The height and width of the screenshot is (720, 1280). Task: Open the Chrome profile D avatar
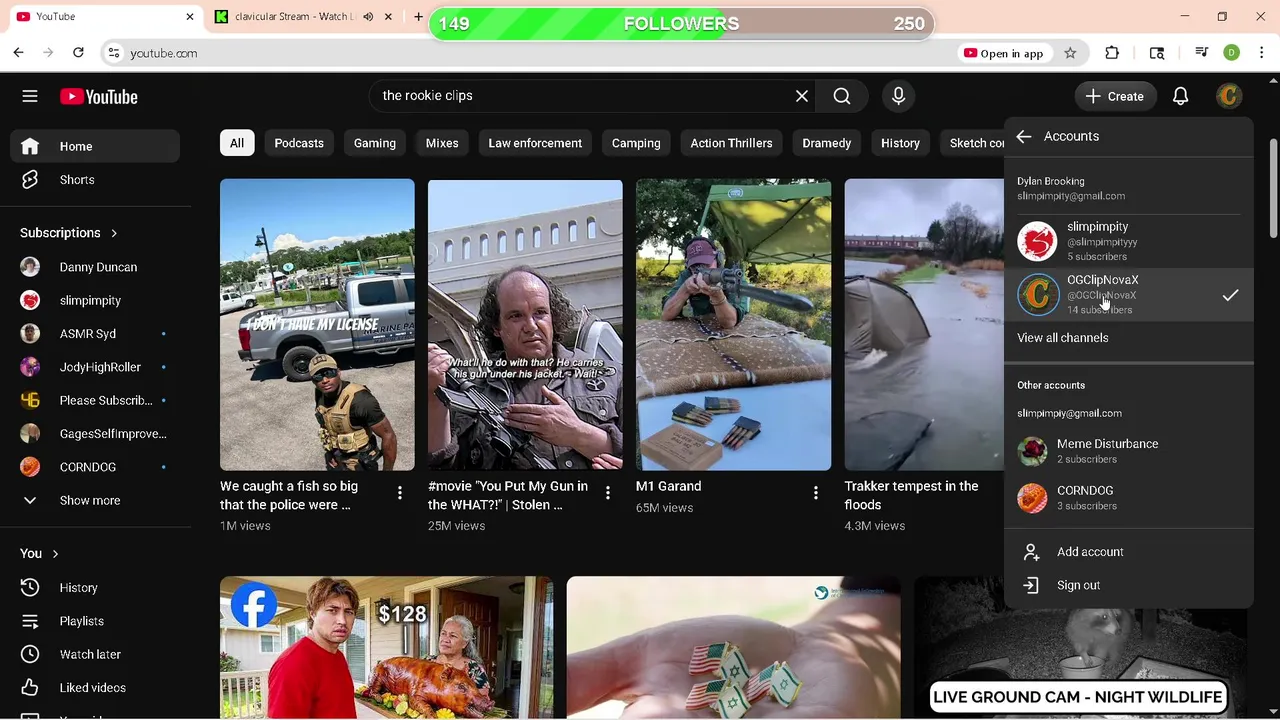(x=1231, y=53)
